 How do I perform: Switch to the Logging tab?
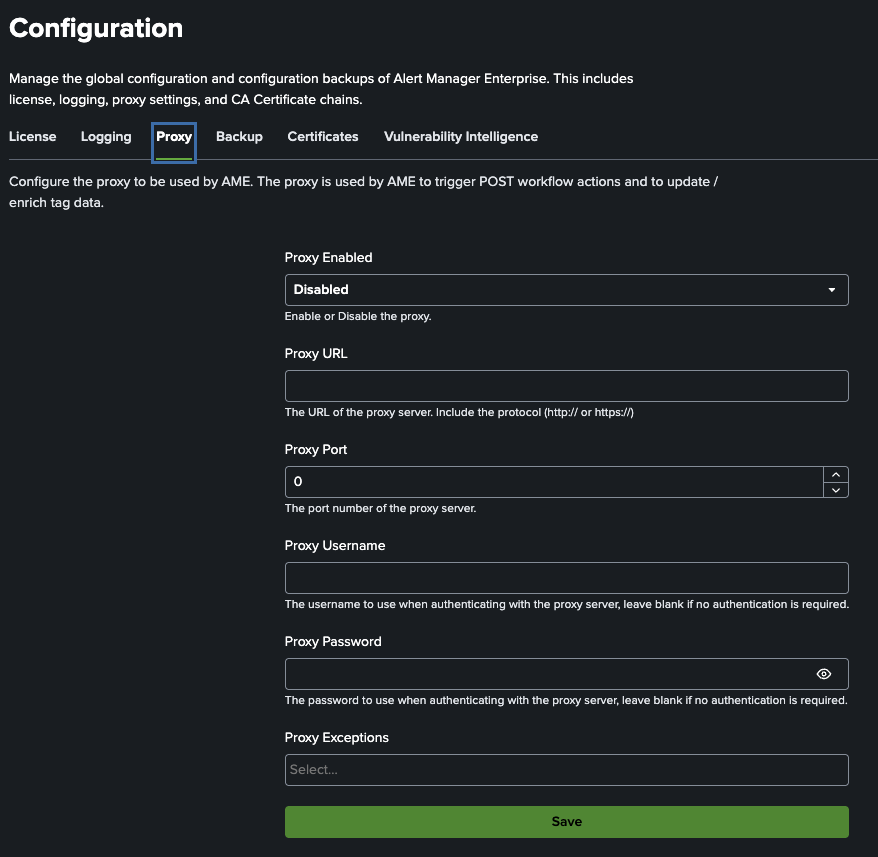pos(105,136)
